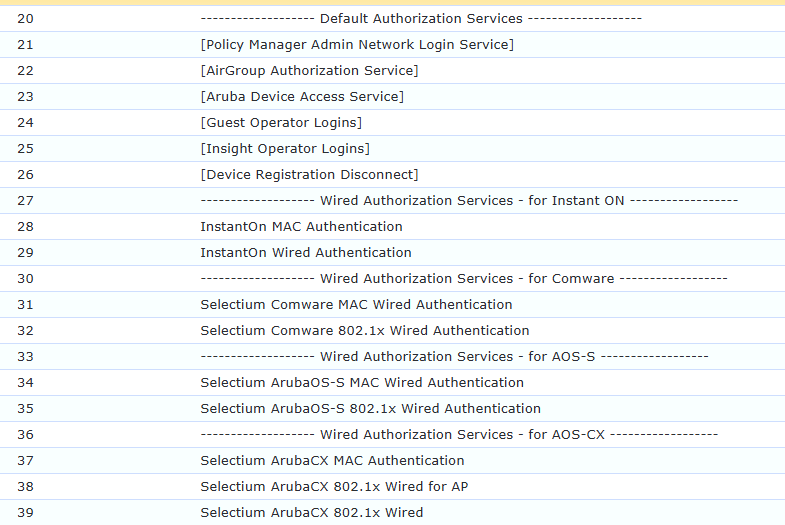Click order number 24
The width and height of the screenshot is (785, 525).
pyautogui.click(x=25, y=123)
